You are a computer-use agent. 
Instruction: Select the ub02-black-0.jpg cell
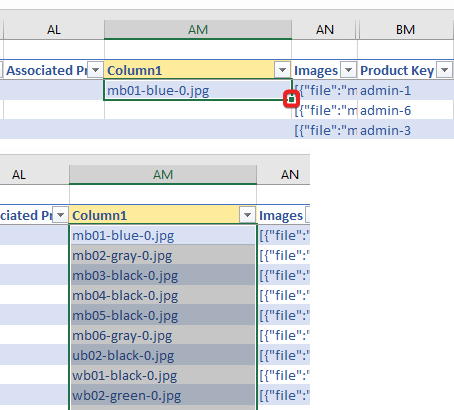point(163,355)
